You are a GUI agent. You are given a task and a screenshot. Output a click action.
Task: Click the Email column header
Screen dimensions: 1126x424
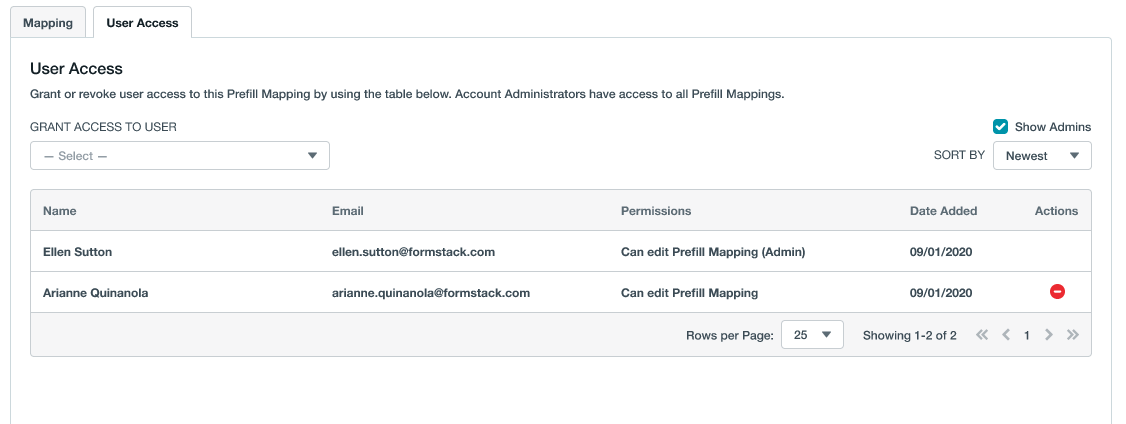pyautogui.click(x=348, y=211)
